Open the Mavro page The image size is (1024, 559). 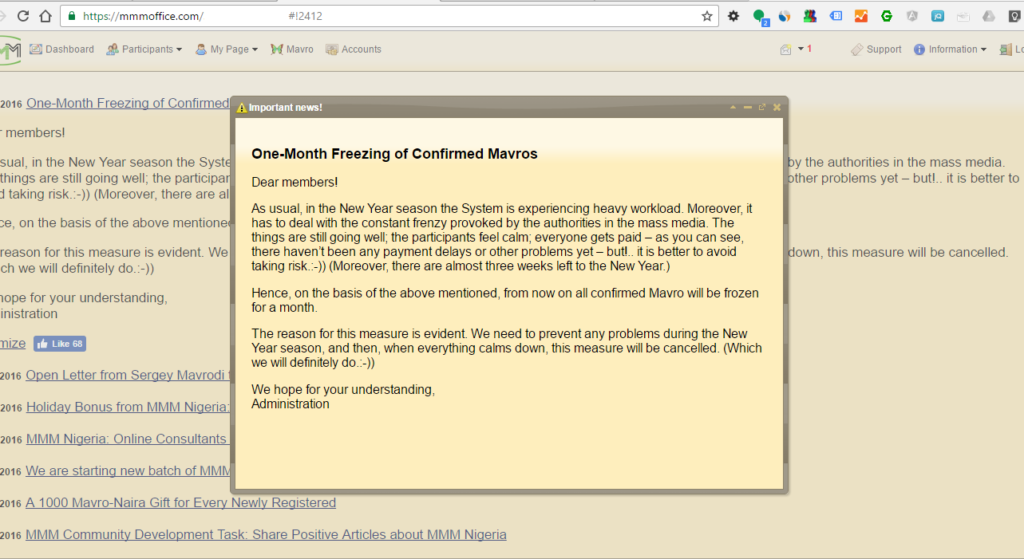point(292,49)
